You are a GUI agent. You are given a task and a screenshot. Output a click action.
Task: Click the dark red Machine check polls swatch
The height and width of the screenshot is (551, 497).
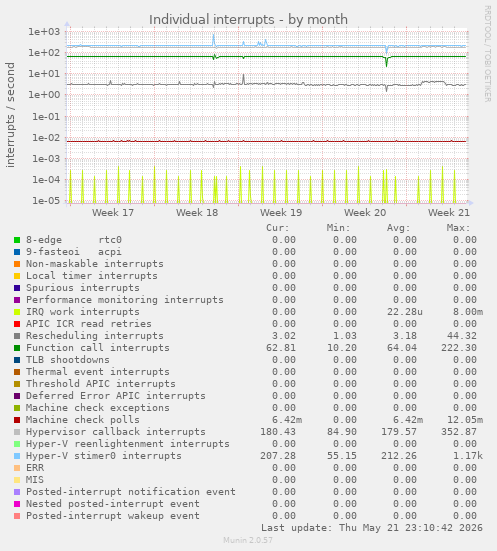point(17,420)
